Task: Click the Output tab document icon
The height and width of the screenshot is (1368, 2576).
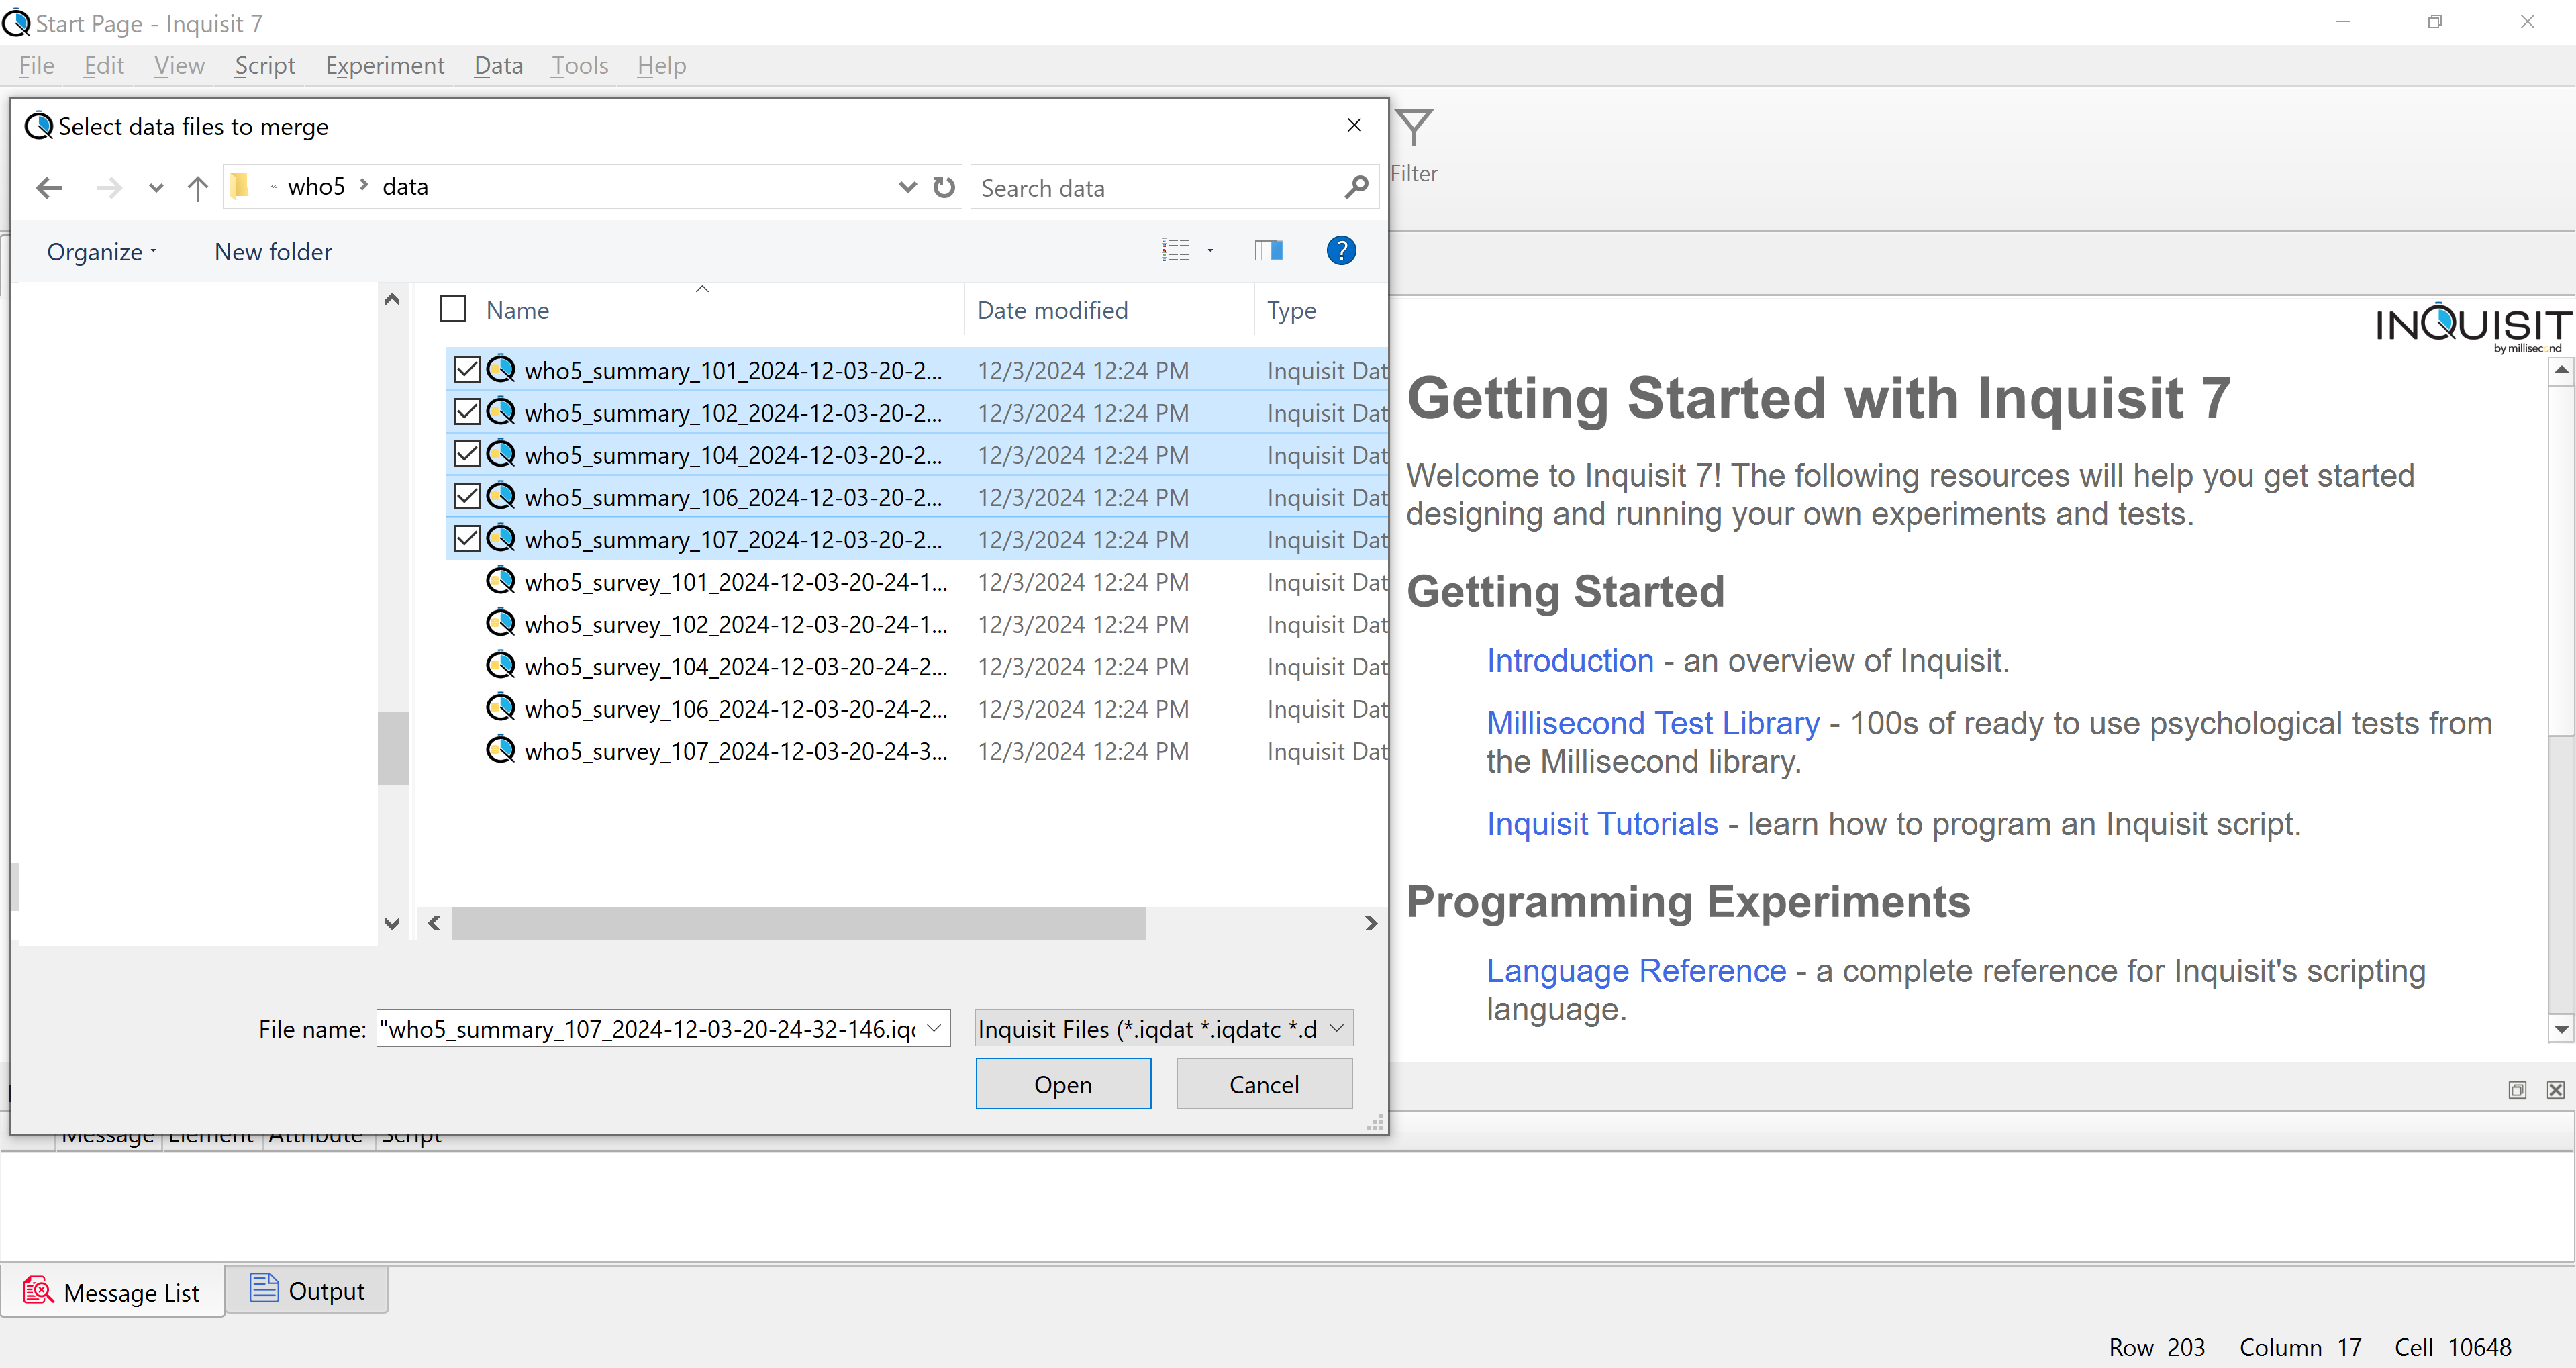Action: point(264,1288)
